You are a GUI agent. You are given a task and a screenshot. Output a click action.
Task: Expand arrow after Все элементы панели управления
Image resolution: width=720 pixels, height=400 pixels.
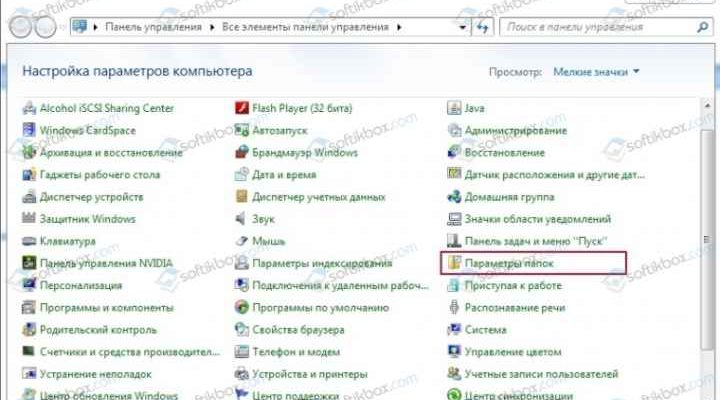pyautogui.click(x=399, y=28)
